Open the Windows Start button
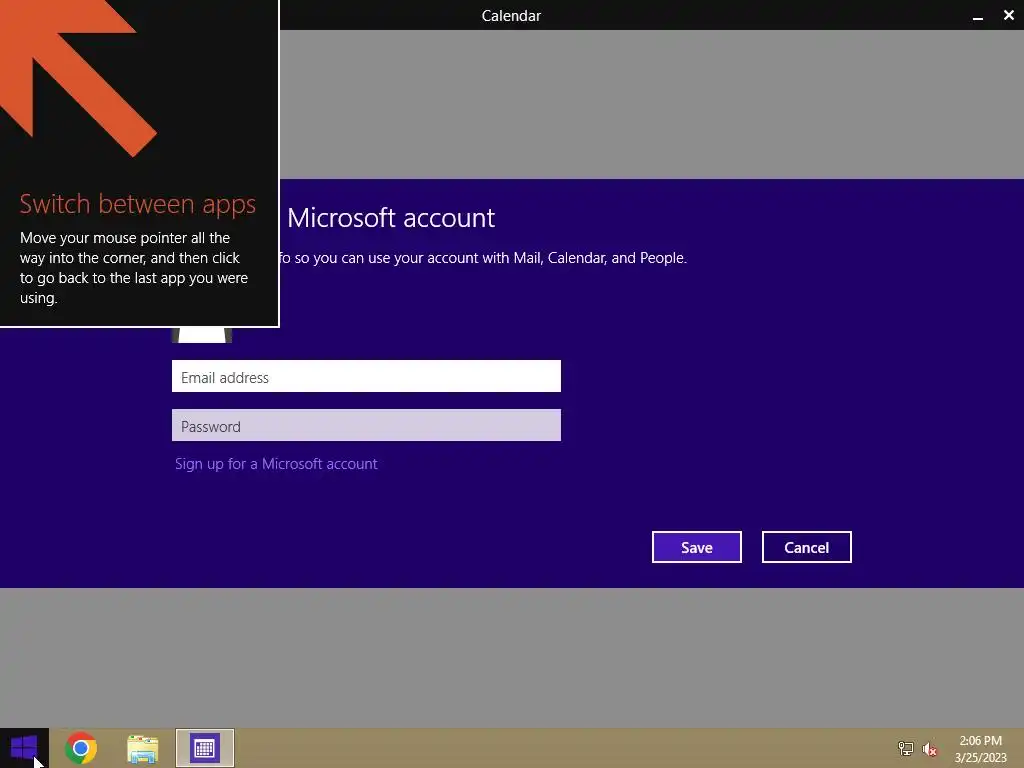The image size is (1024, 768). tap(24, 748)
